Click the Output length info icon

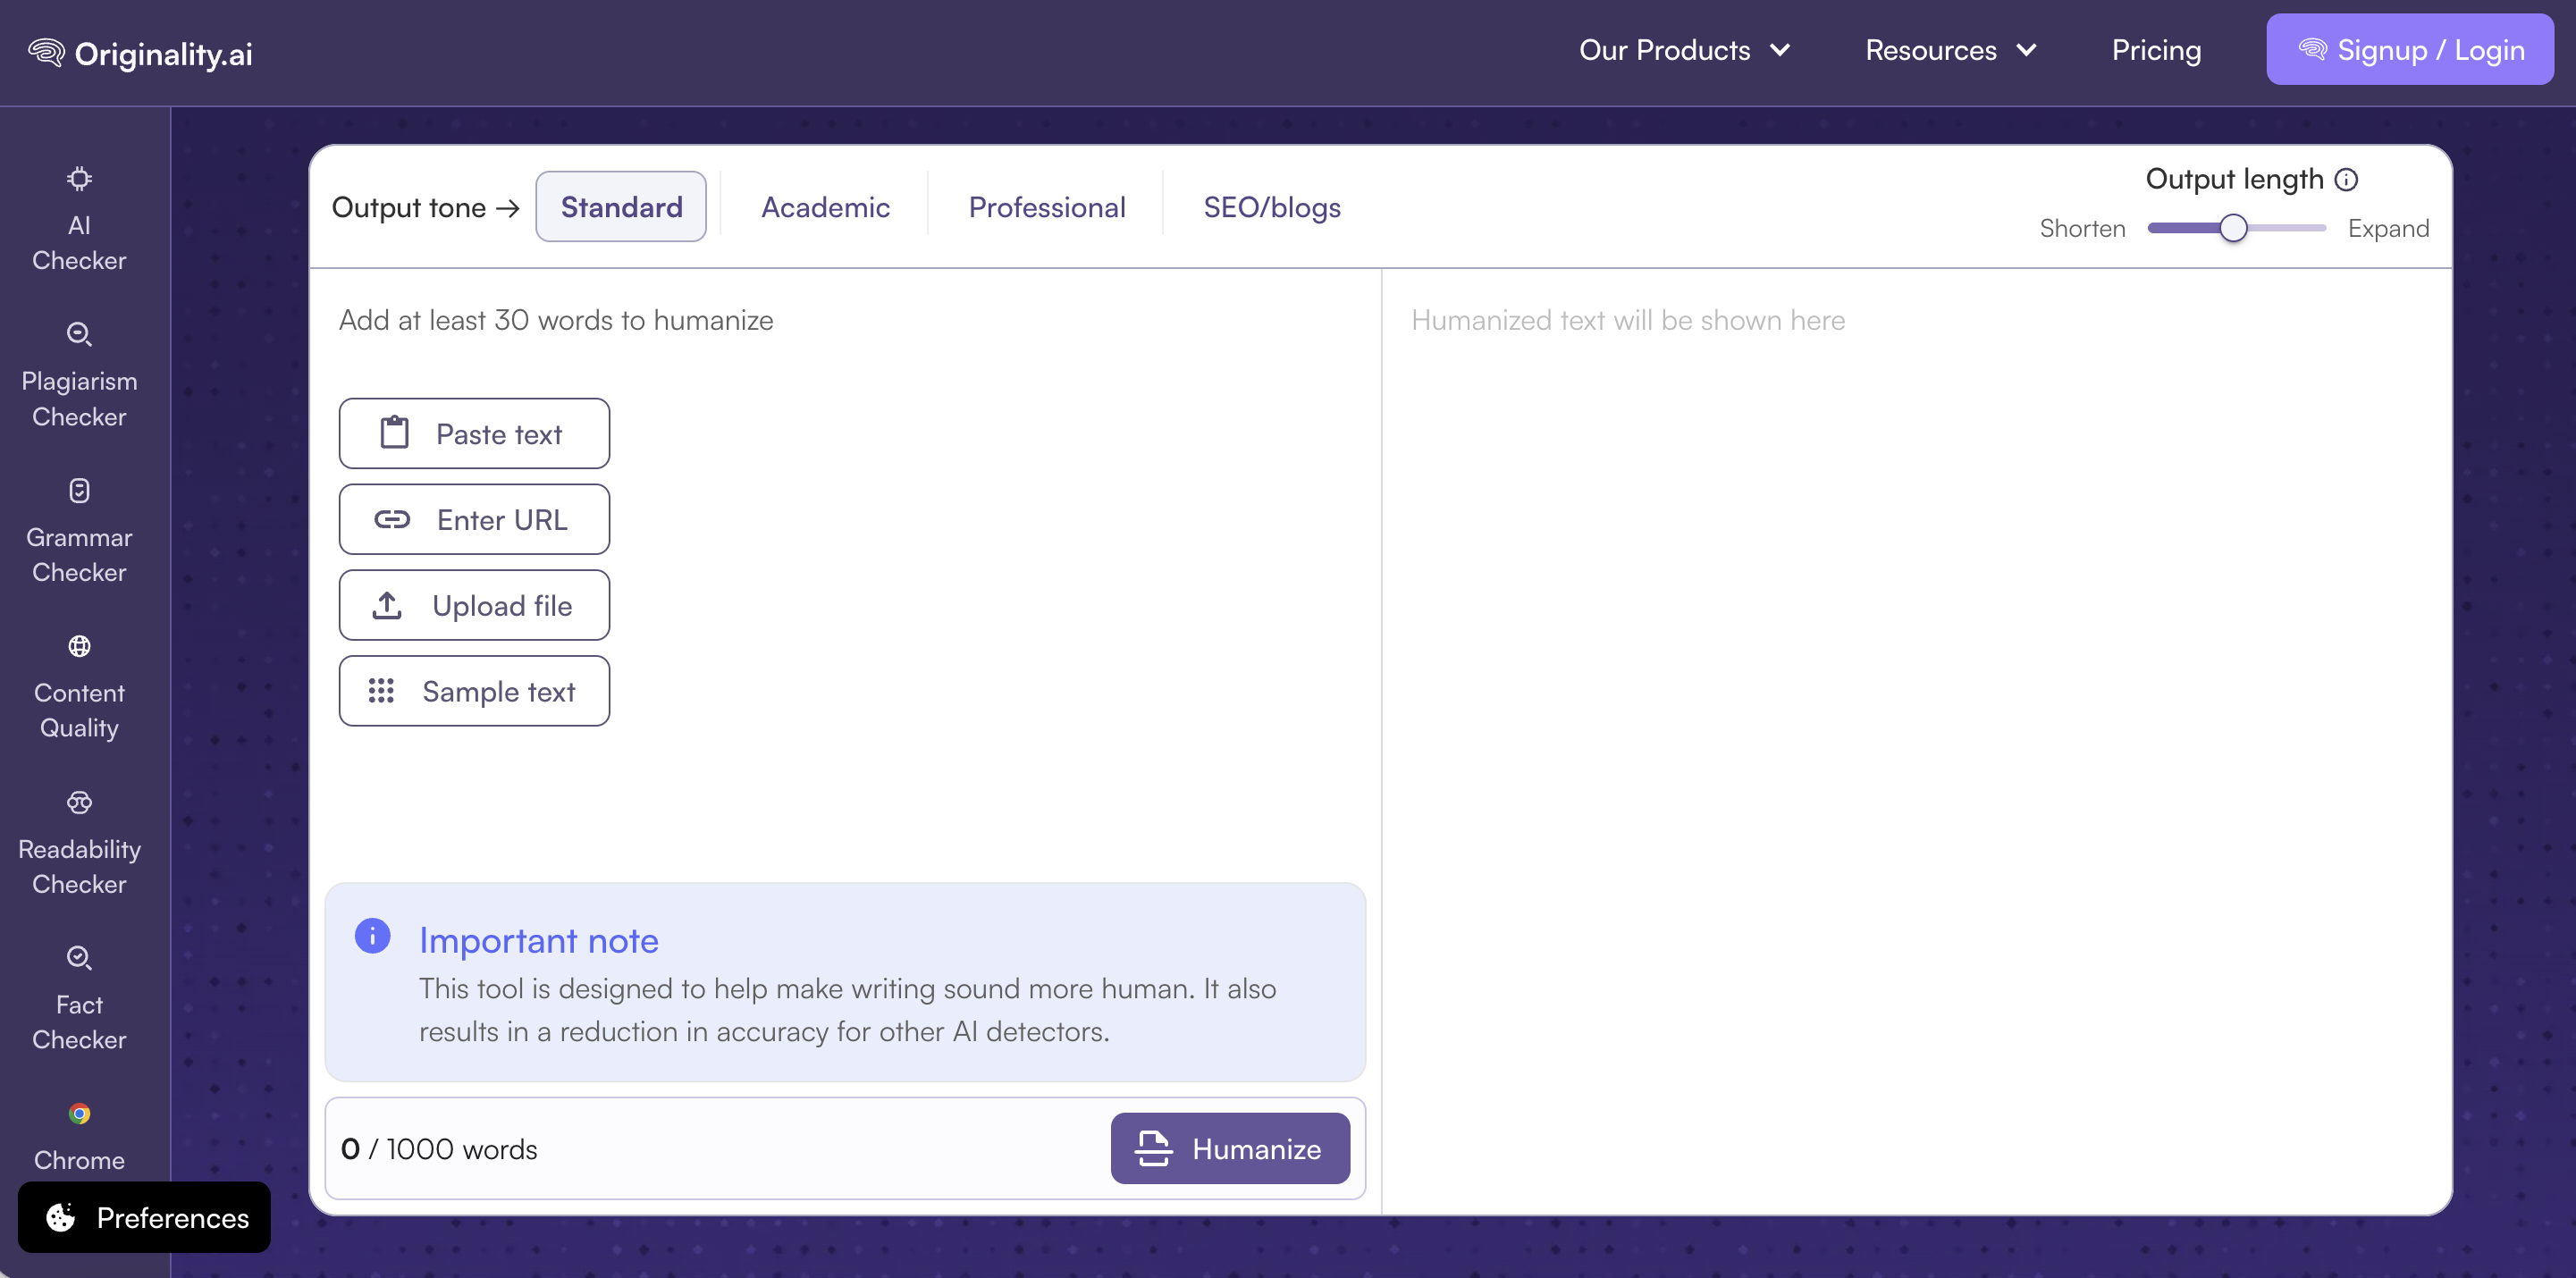click(2346, 179)
